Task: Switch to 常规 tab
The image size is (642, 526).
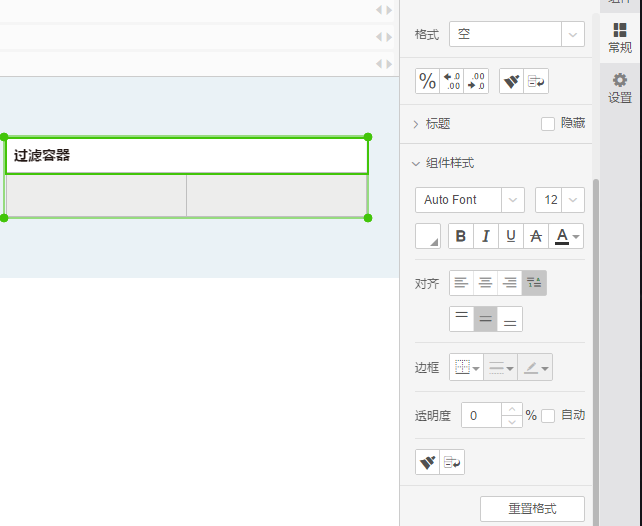Action: point(620,38)
